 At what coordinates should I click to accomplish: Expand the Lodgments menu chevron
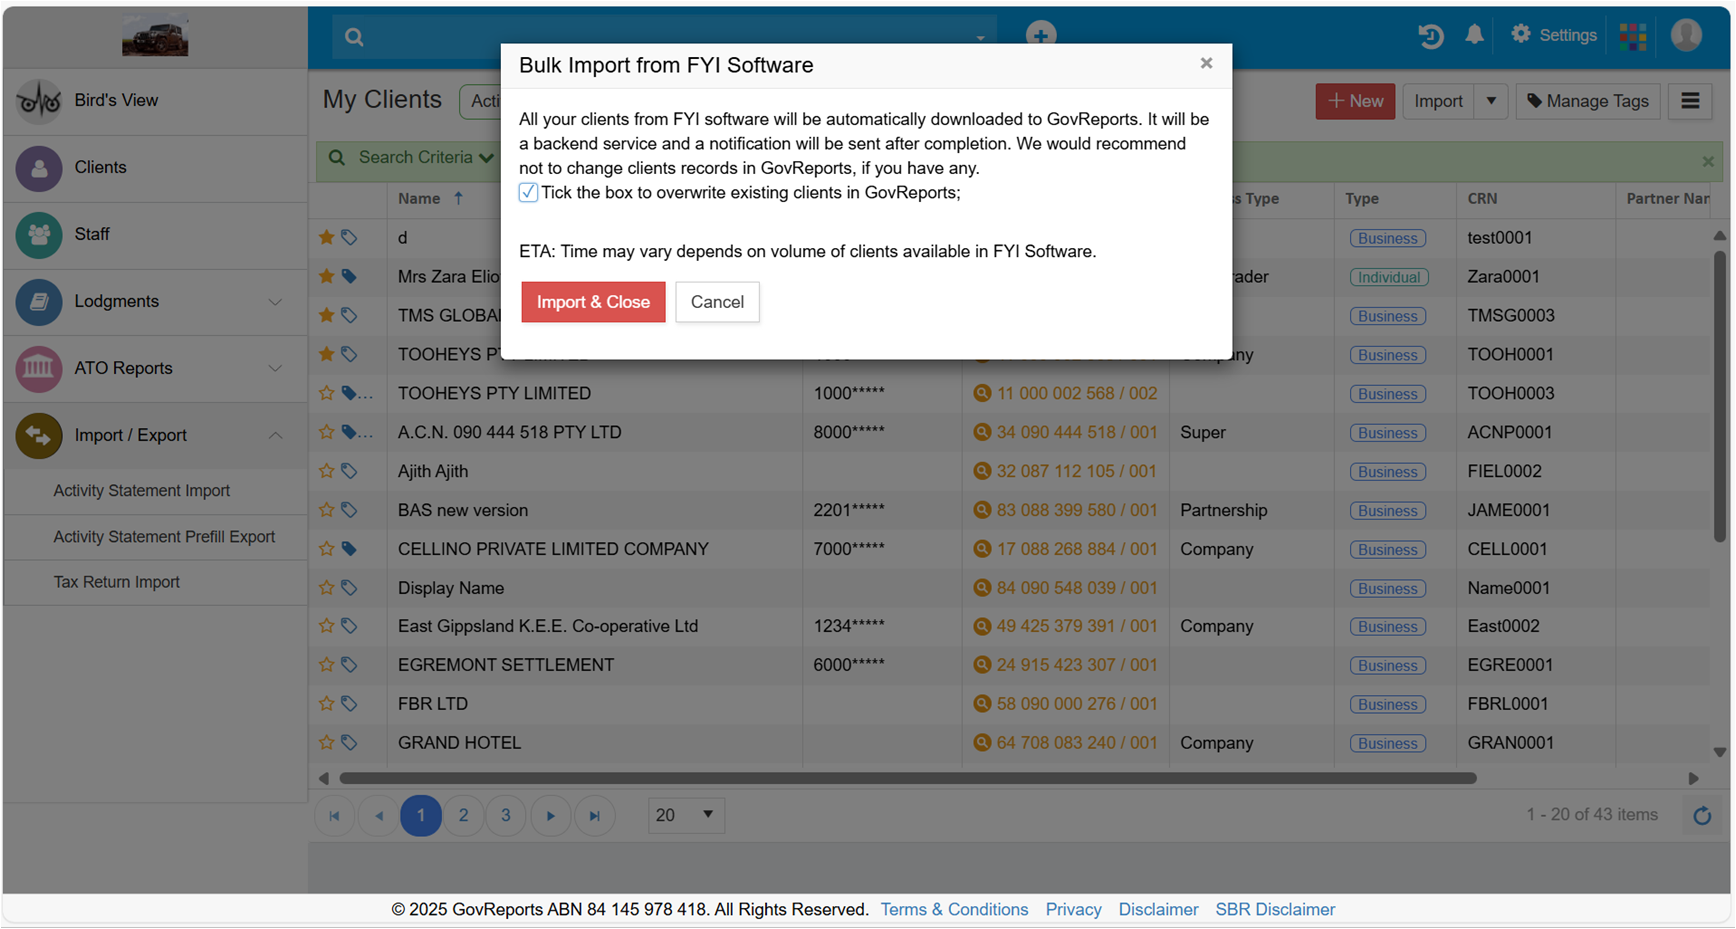click(275, 301)
